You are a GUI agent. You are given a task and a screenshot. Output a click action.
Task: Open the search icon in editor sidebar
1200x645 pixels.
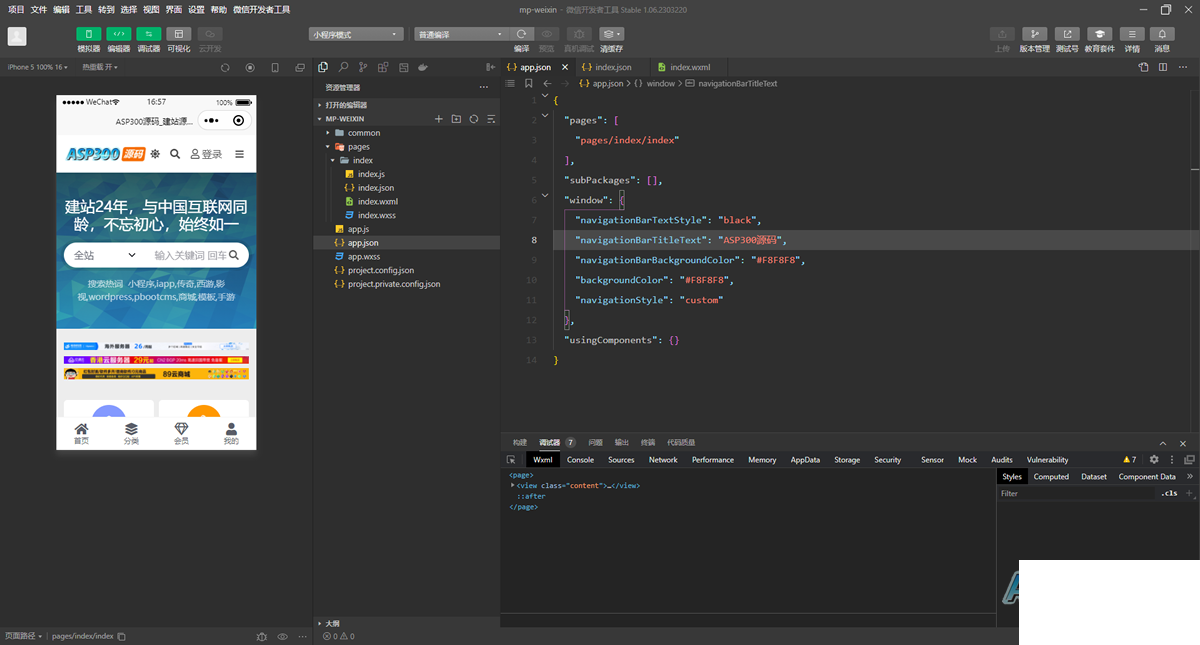click(x=343, y=67)
